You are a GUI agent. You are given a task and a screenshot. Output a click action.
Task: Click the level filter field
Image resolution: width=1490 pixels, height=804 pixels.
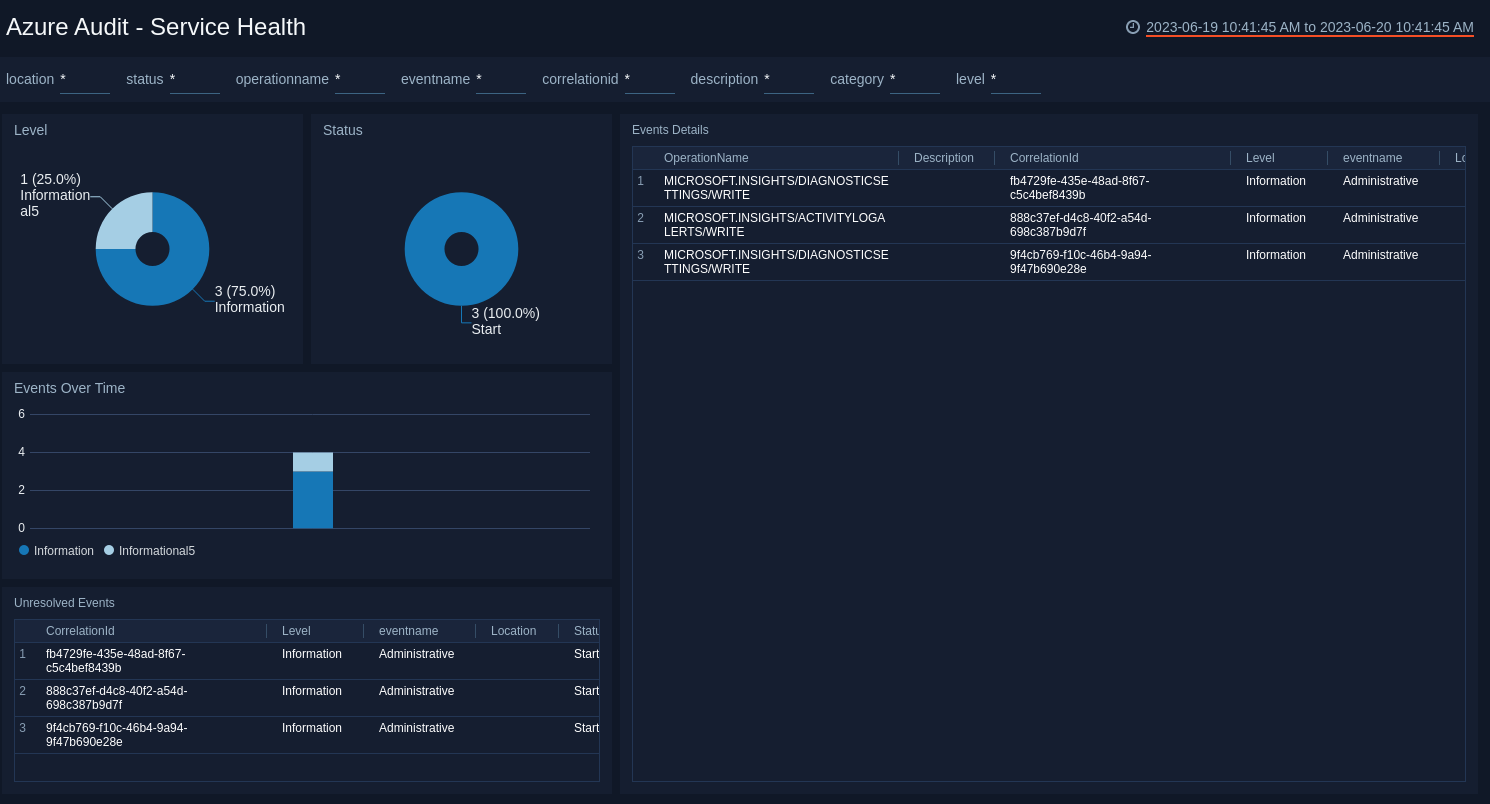pos(1016,79)
